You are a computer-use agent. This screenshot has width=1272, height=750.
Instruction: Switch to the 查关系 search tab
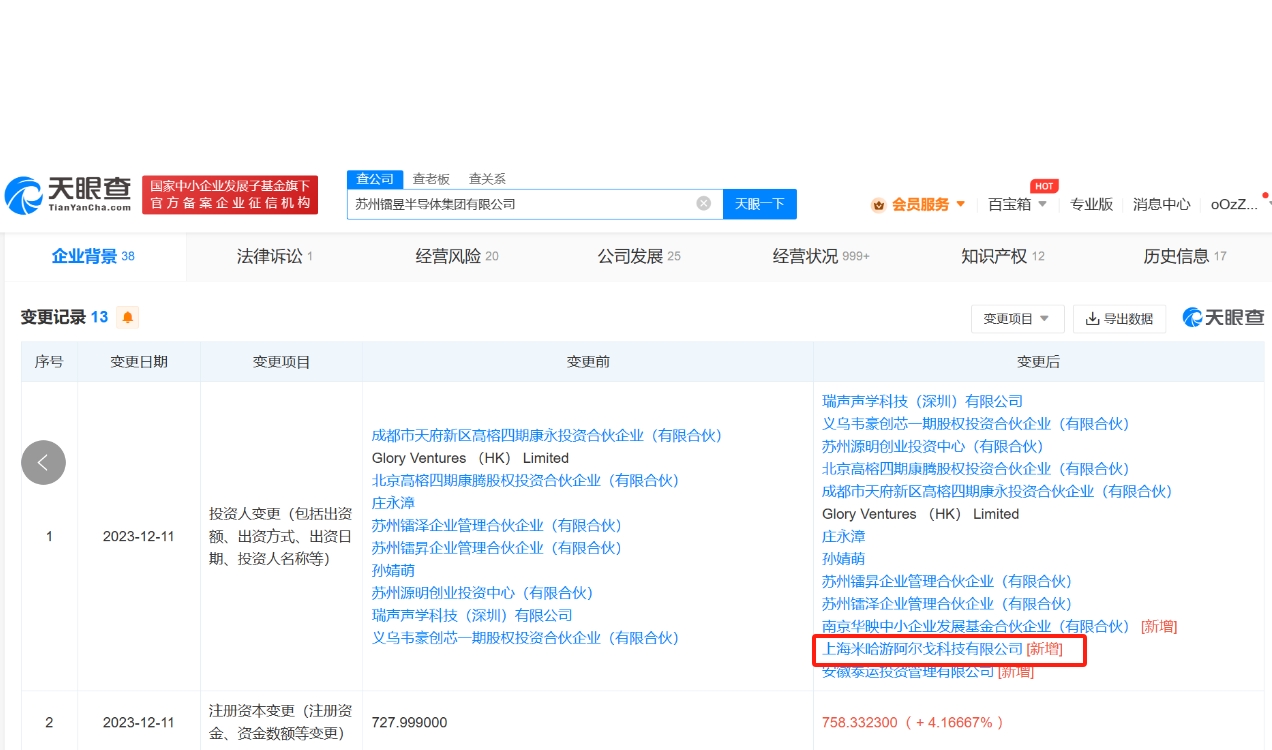click(487, 179)
